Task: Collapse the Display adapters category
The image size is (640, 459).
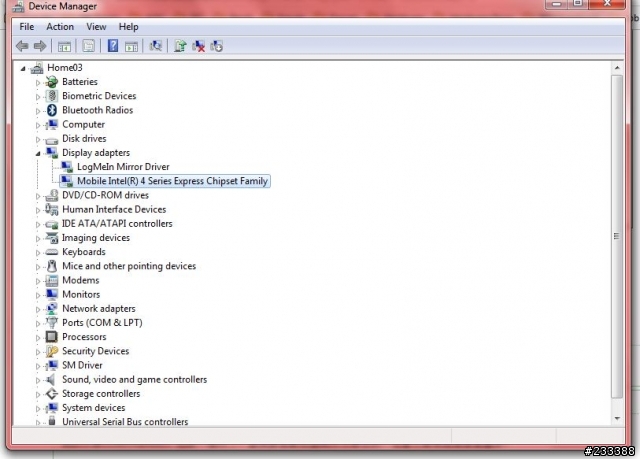Action: point(38,154)
